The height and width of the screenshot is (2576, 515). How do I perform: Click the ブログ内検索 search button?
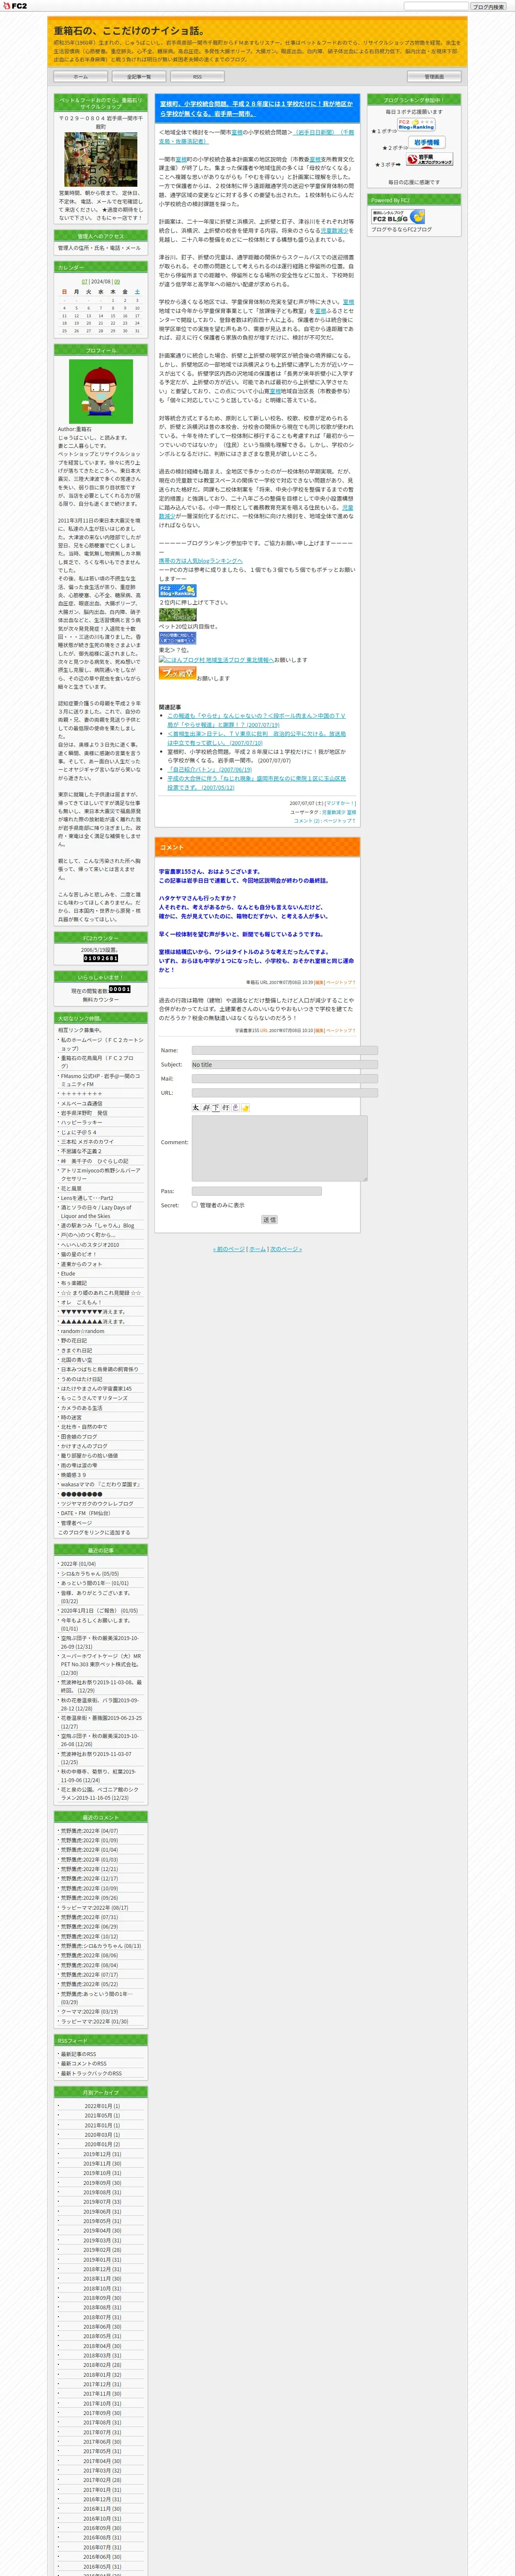click(488, 6)
